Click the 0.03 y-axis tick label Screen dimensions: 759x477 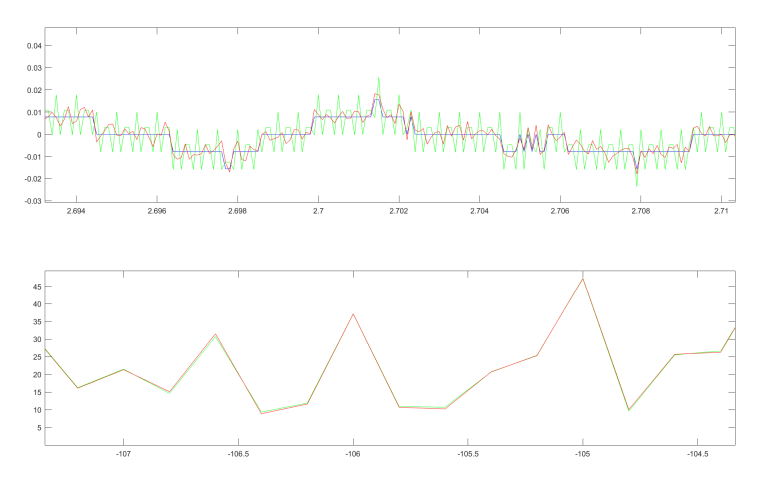pyautogui.click(x=34, y=68)
